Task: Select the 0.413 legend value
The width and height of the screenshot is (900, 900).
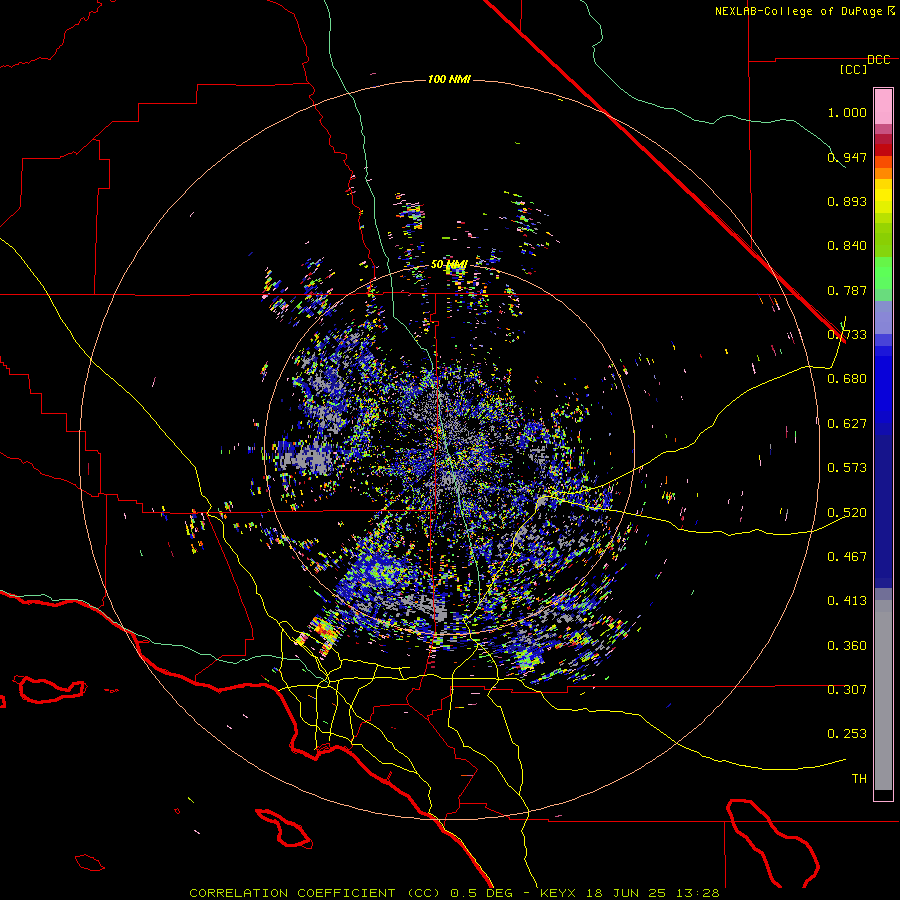Action: (847, 601)
